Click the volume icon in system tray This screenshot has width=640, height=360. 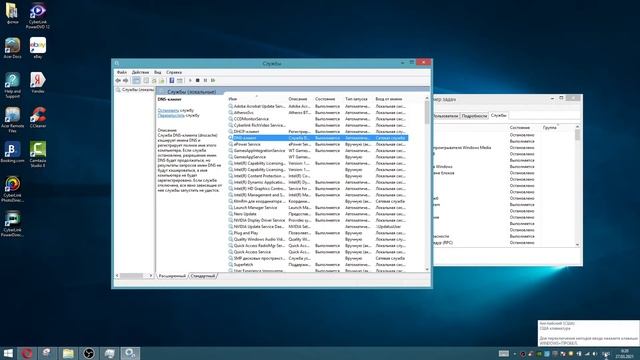click(x=594, y=354)
